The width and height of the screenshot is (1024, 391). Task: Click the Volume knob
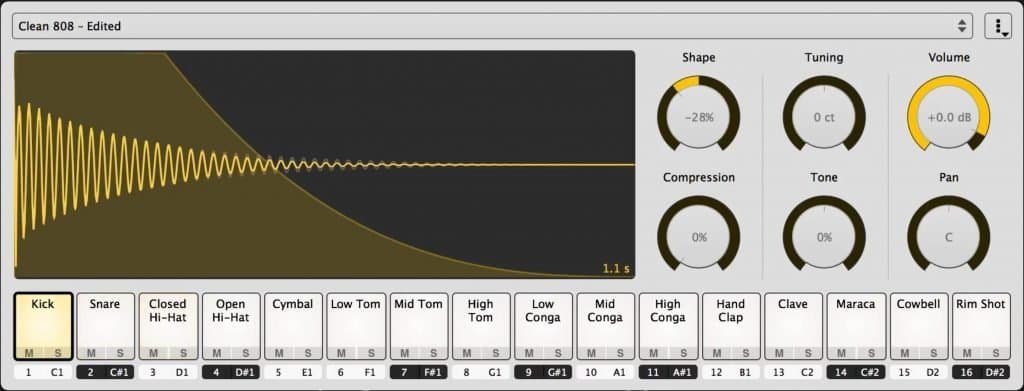[949, 117]
